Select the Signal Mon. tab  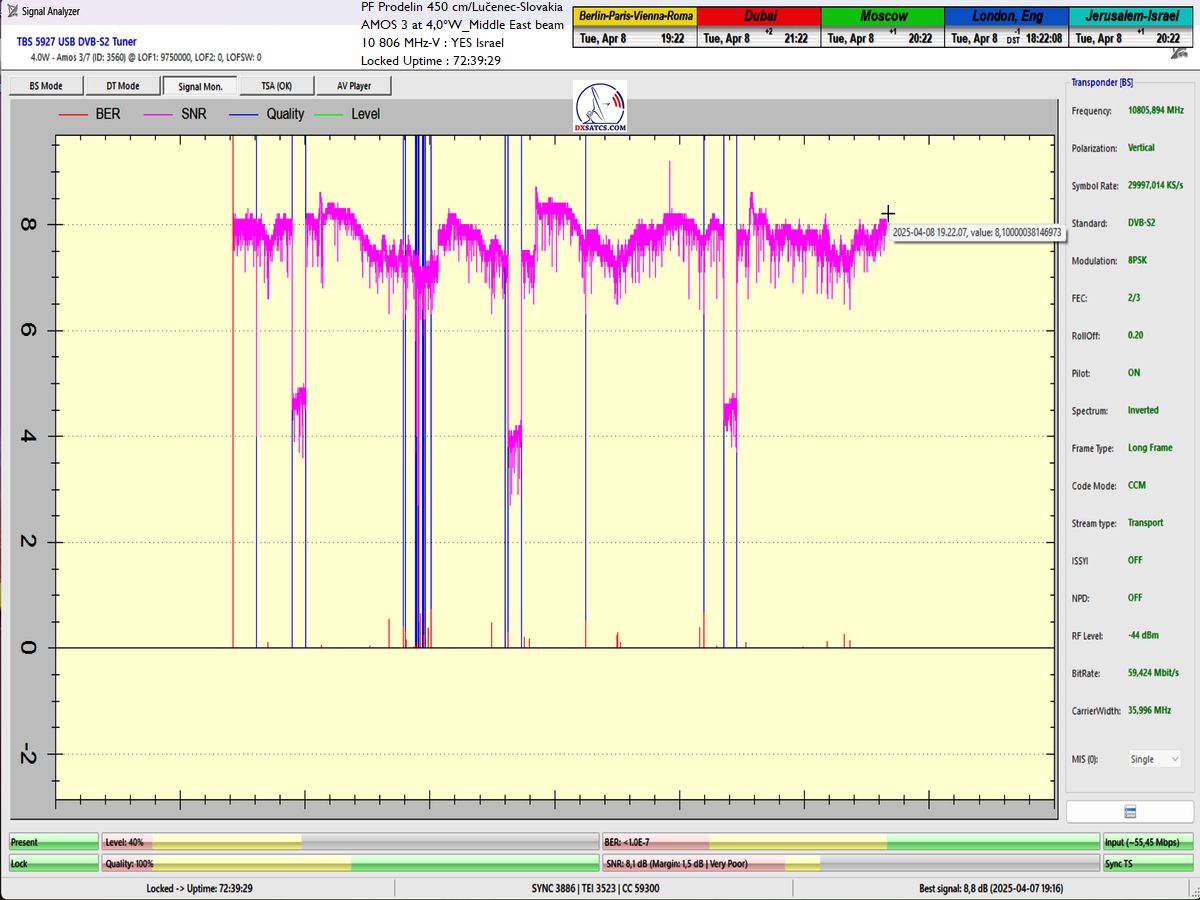200,86
